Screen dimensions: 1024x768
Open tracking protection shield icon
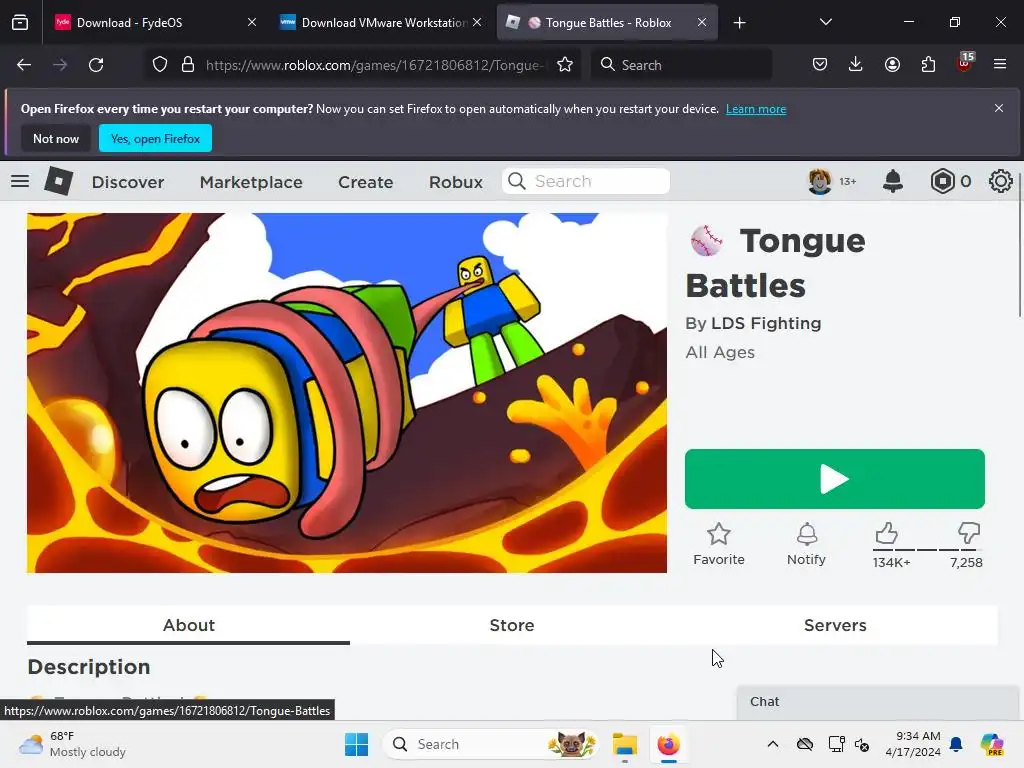pos(160,65)
